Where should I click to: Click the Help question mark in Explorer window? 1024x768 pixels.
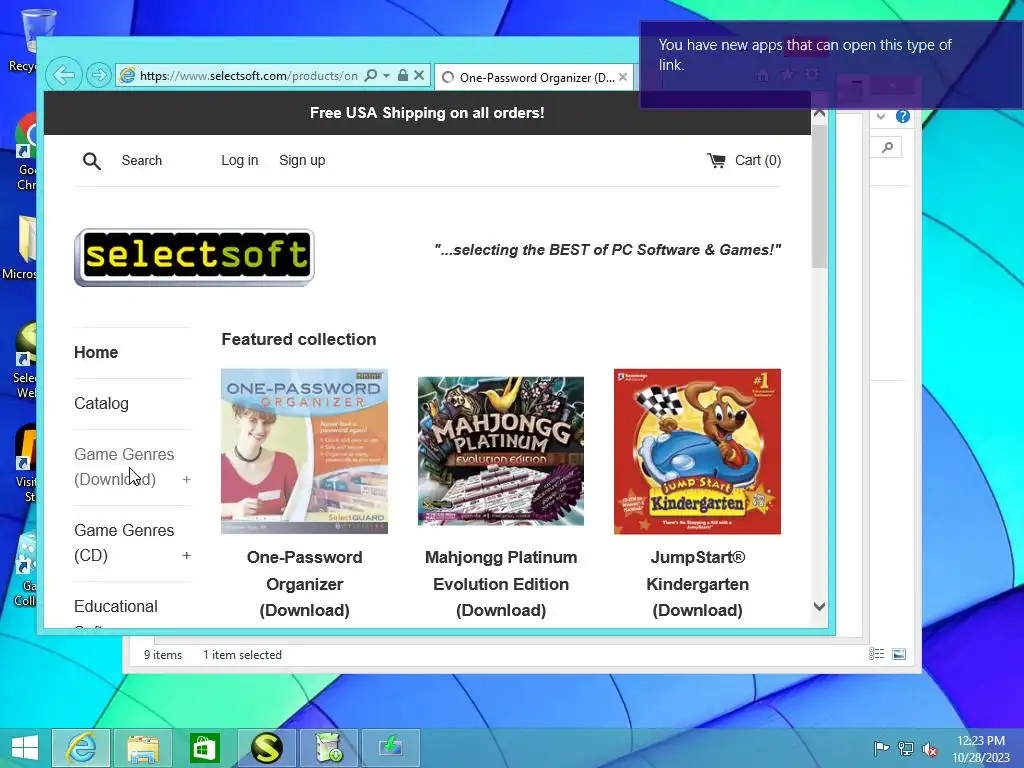903,116
